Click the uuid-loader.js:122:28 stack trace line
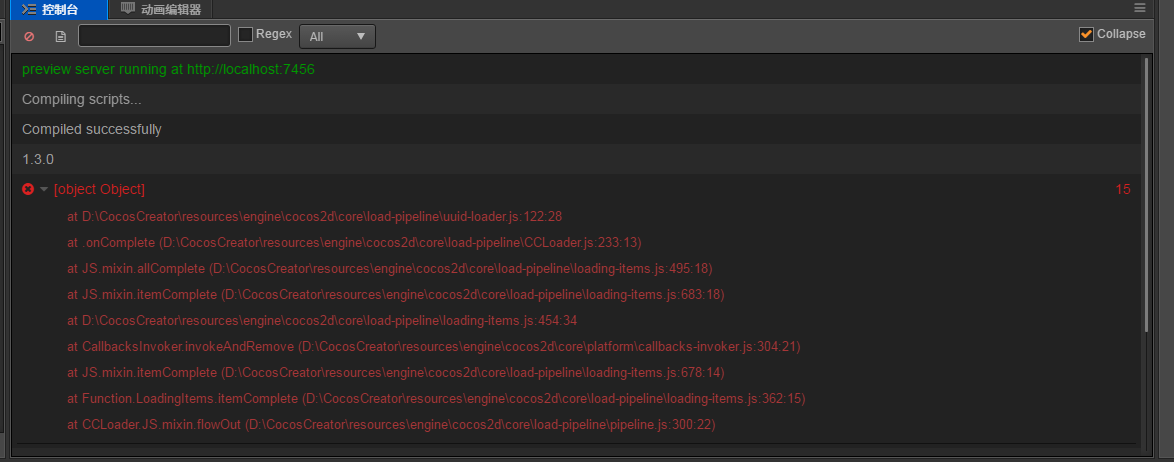The image size is (1174, 462). (314, 216)
